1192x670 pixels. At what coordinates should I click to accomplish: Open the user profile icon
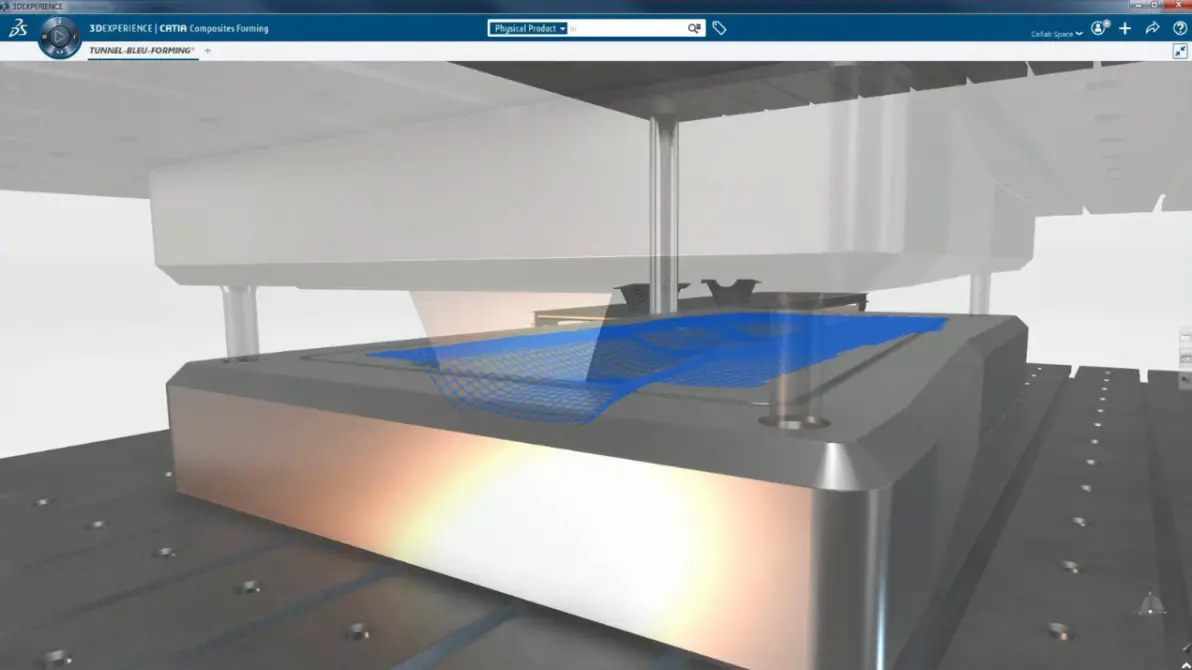tap(1099, 28)
